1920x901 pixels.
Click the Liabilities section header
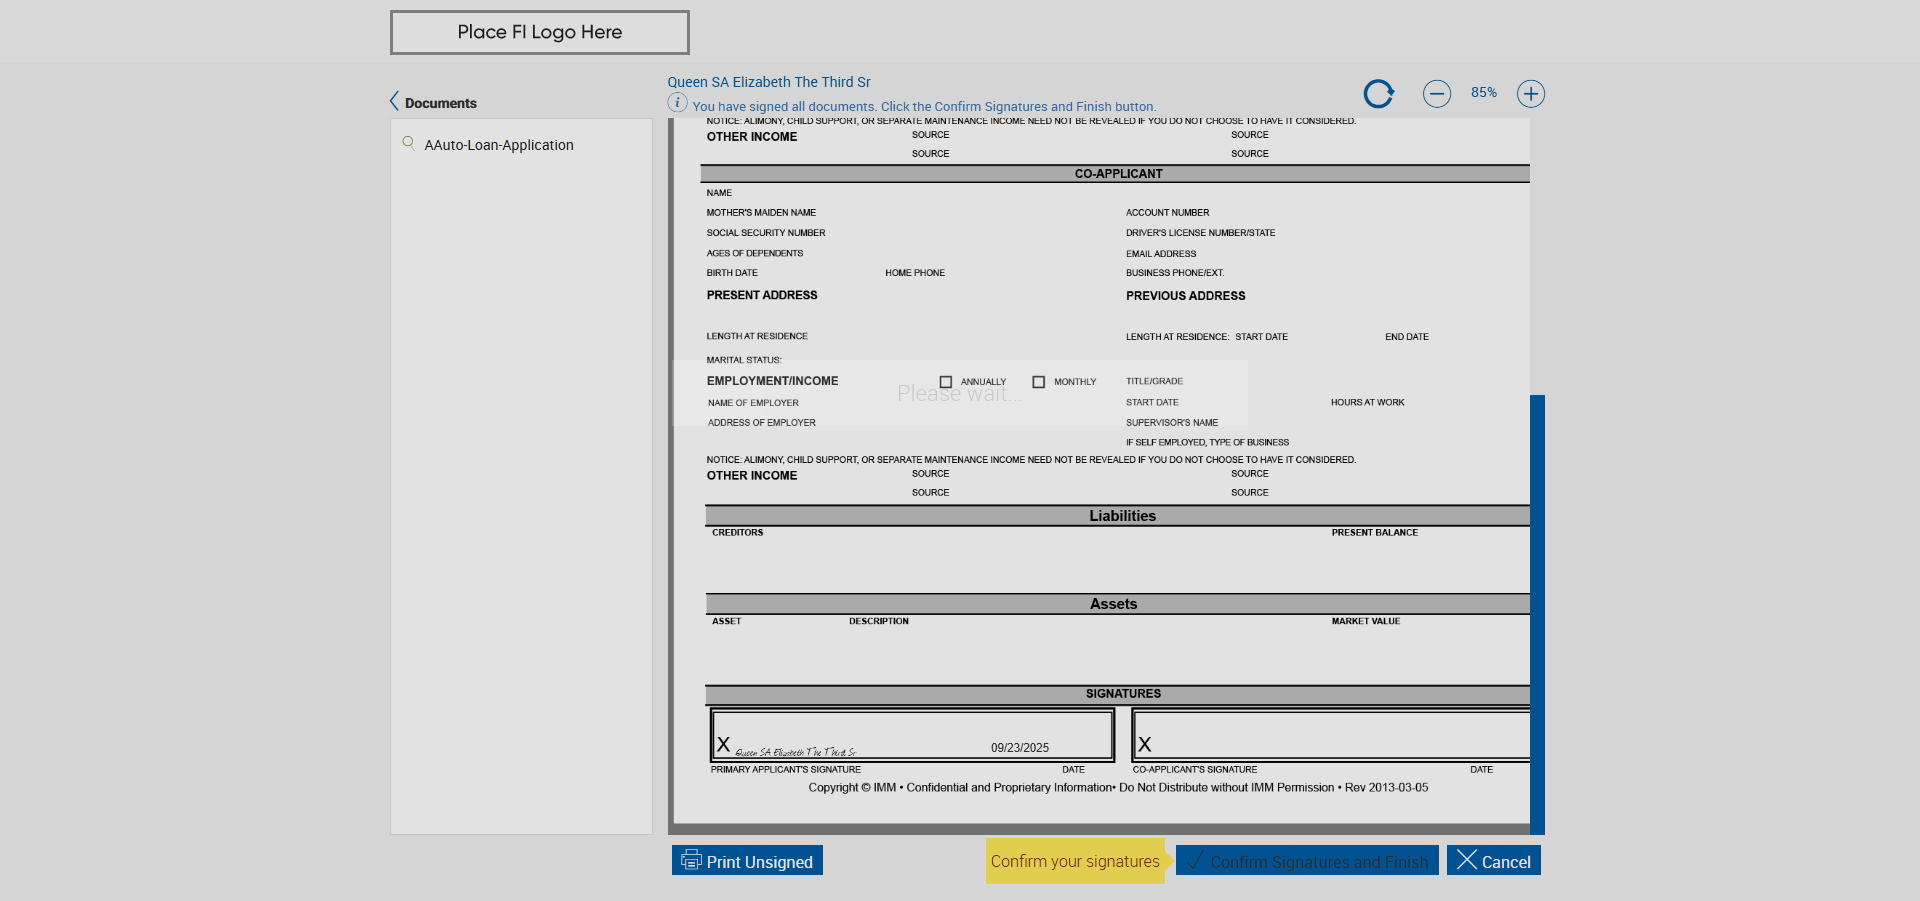[x=1118, y=516]
